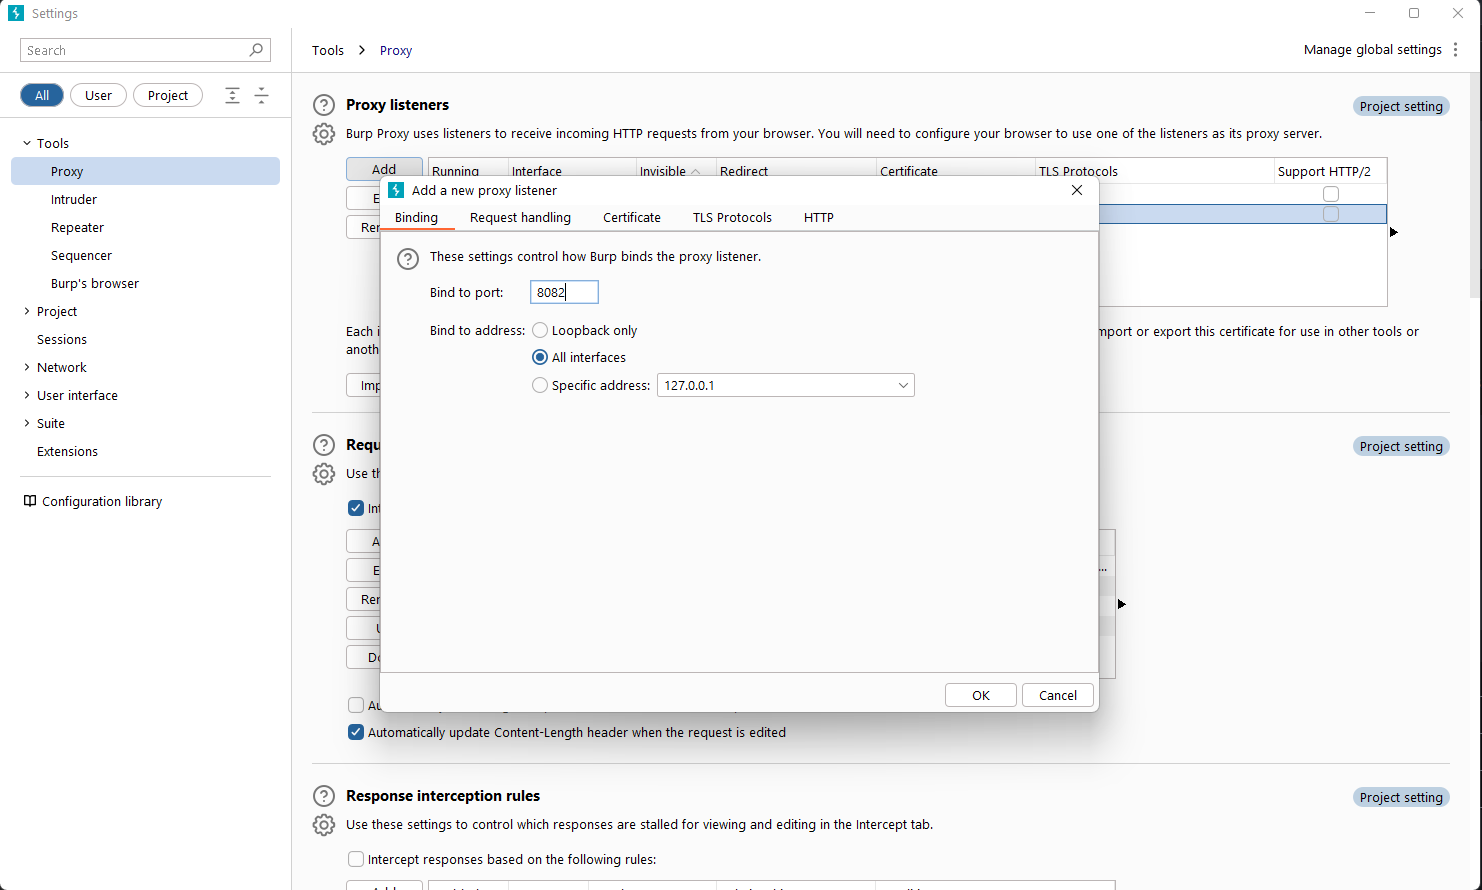Expand all settings sections icon
This screenshot has height=890, width=1482.
(x=232, y=96)
